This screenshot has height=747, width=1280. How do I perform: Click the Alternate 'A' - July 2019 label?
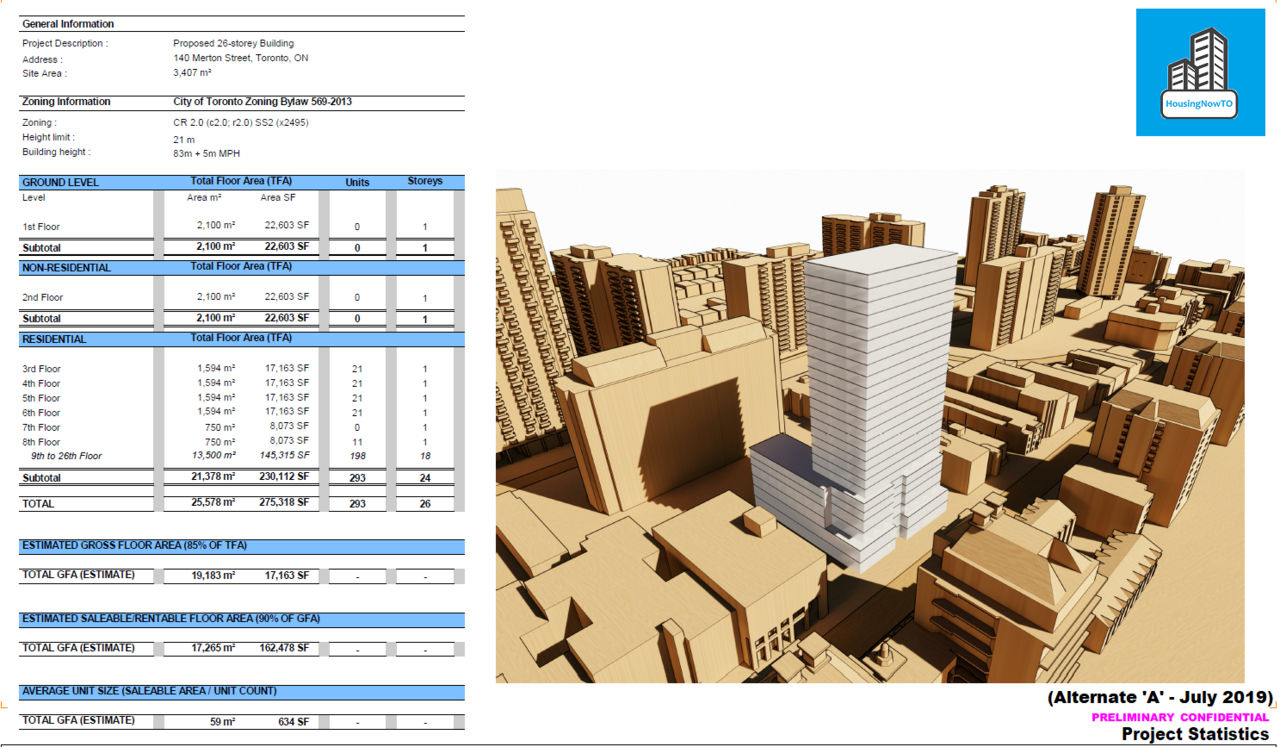1160,698
